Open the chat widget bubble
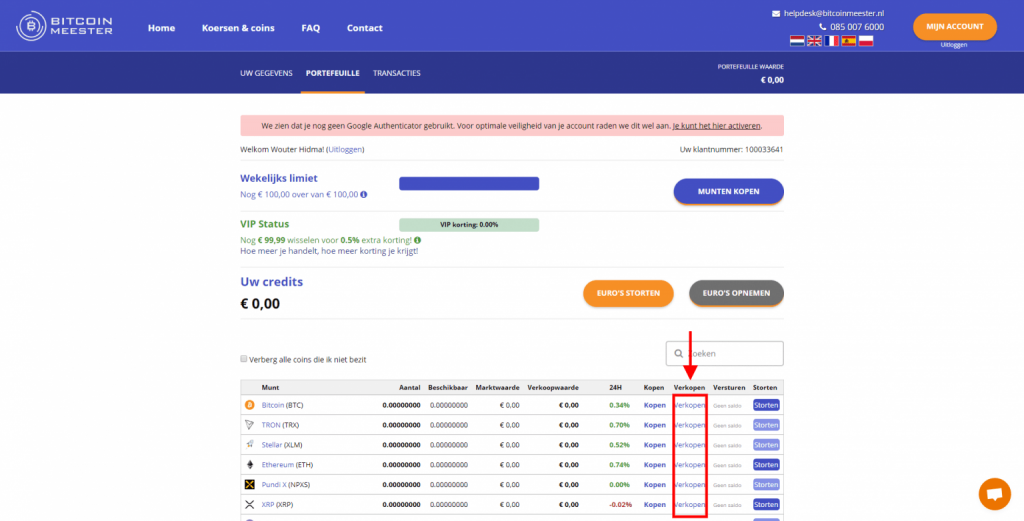This screenshot has width=1024, height=521. 995,494
